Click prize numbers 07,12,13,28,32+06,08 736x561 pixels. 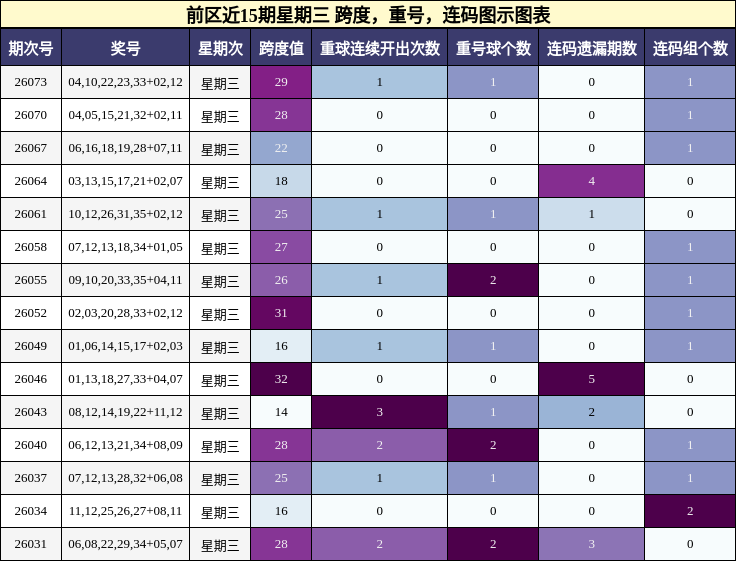point(125,478)
